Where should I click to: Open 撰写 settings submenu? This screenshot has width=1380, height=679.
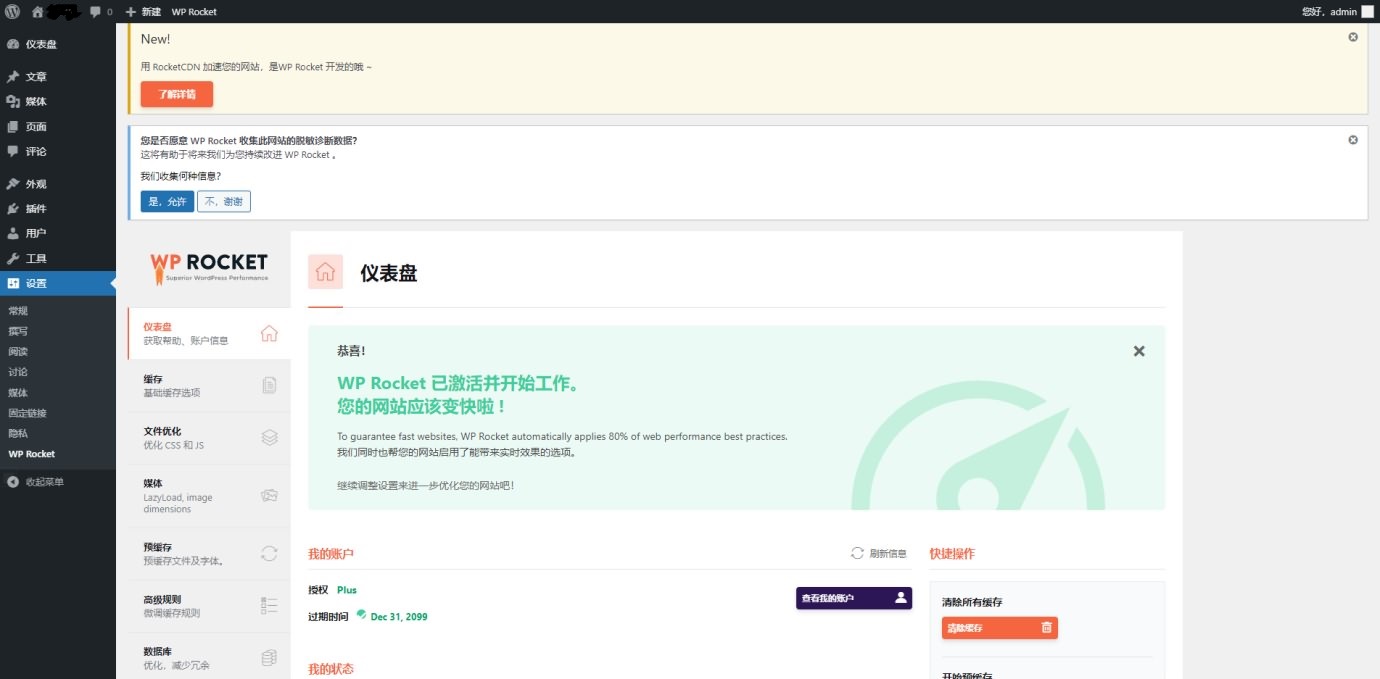point(18,331)
